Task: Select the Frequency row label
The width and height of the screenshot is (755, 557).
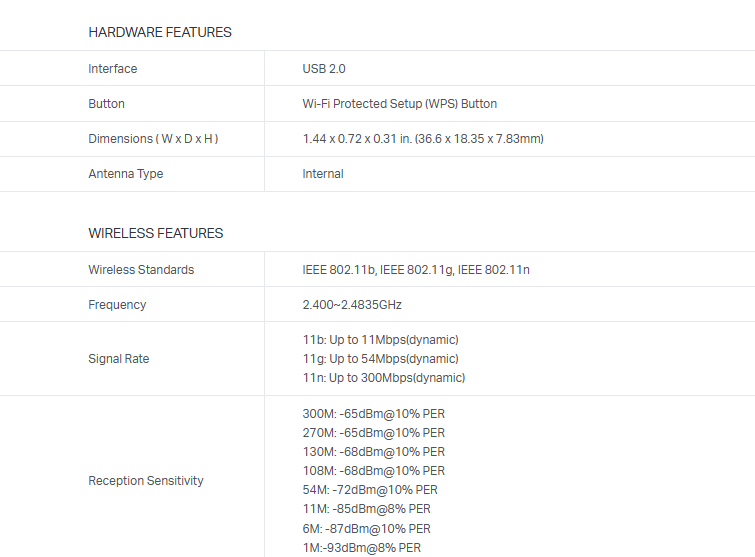Action: pyautogui.click(x=117, y=305)
